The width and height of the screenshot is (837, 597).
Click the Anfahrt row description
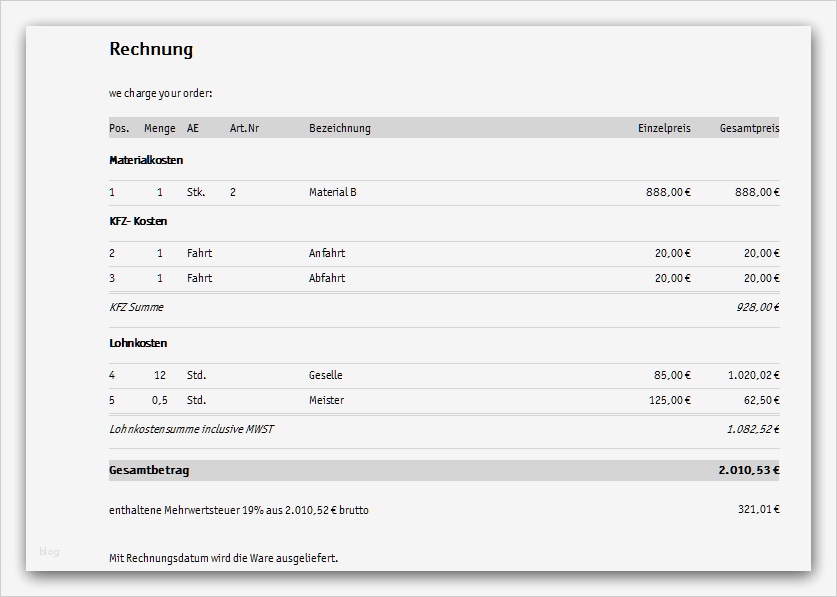[x=327, y=254]
